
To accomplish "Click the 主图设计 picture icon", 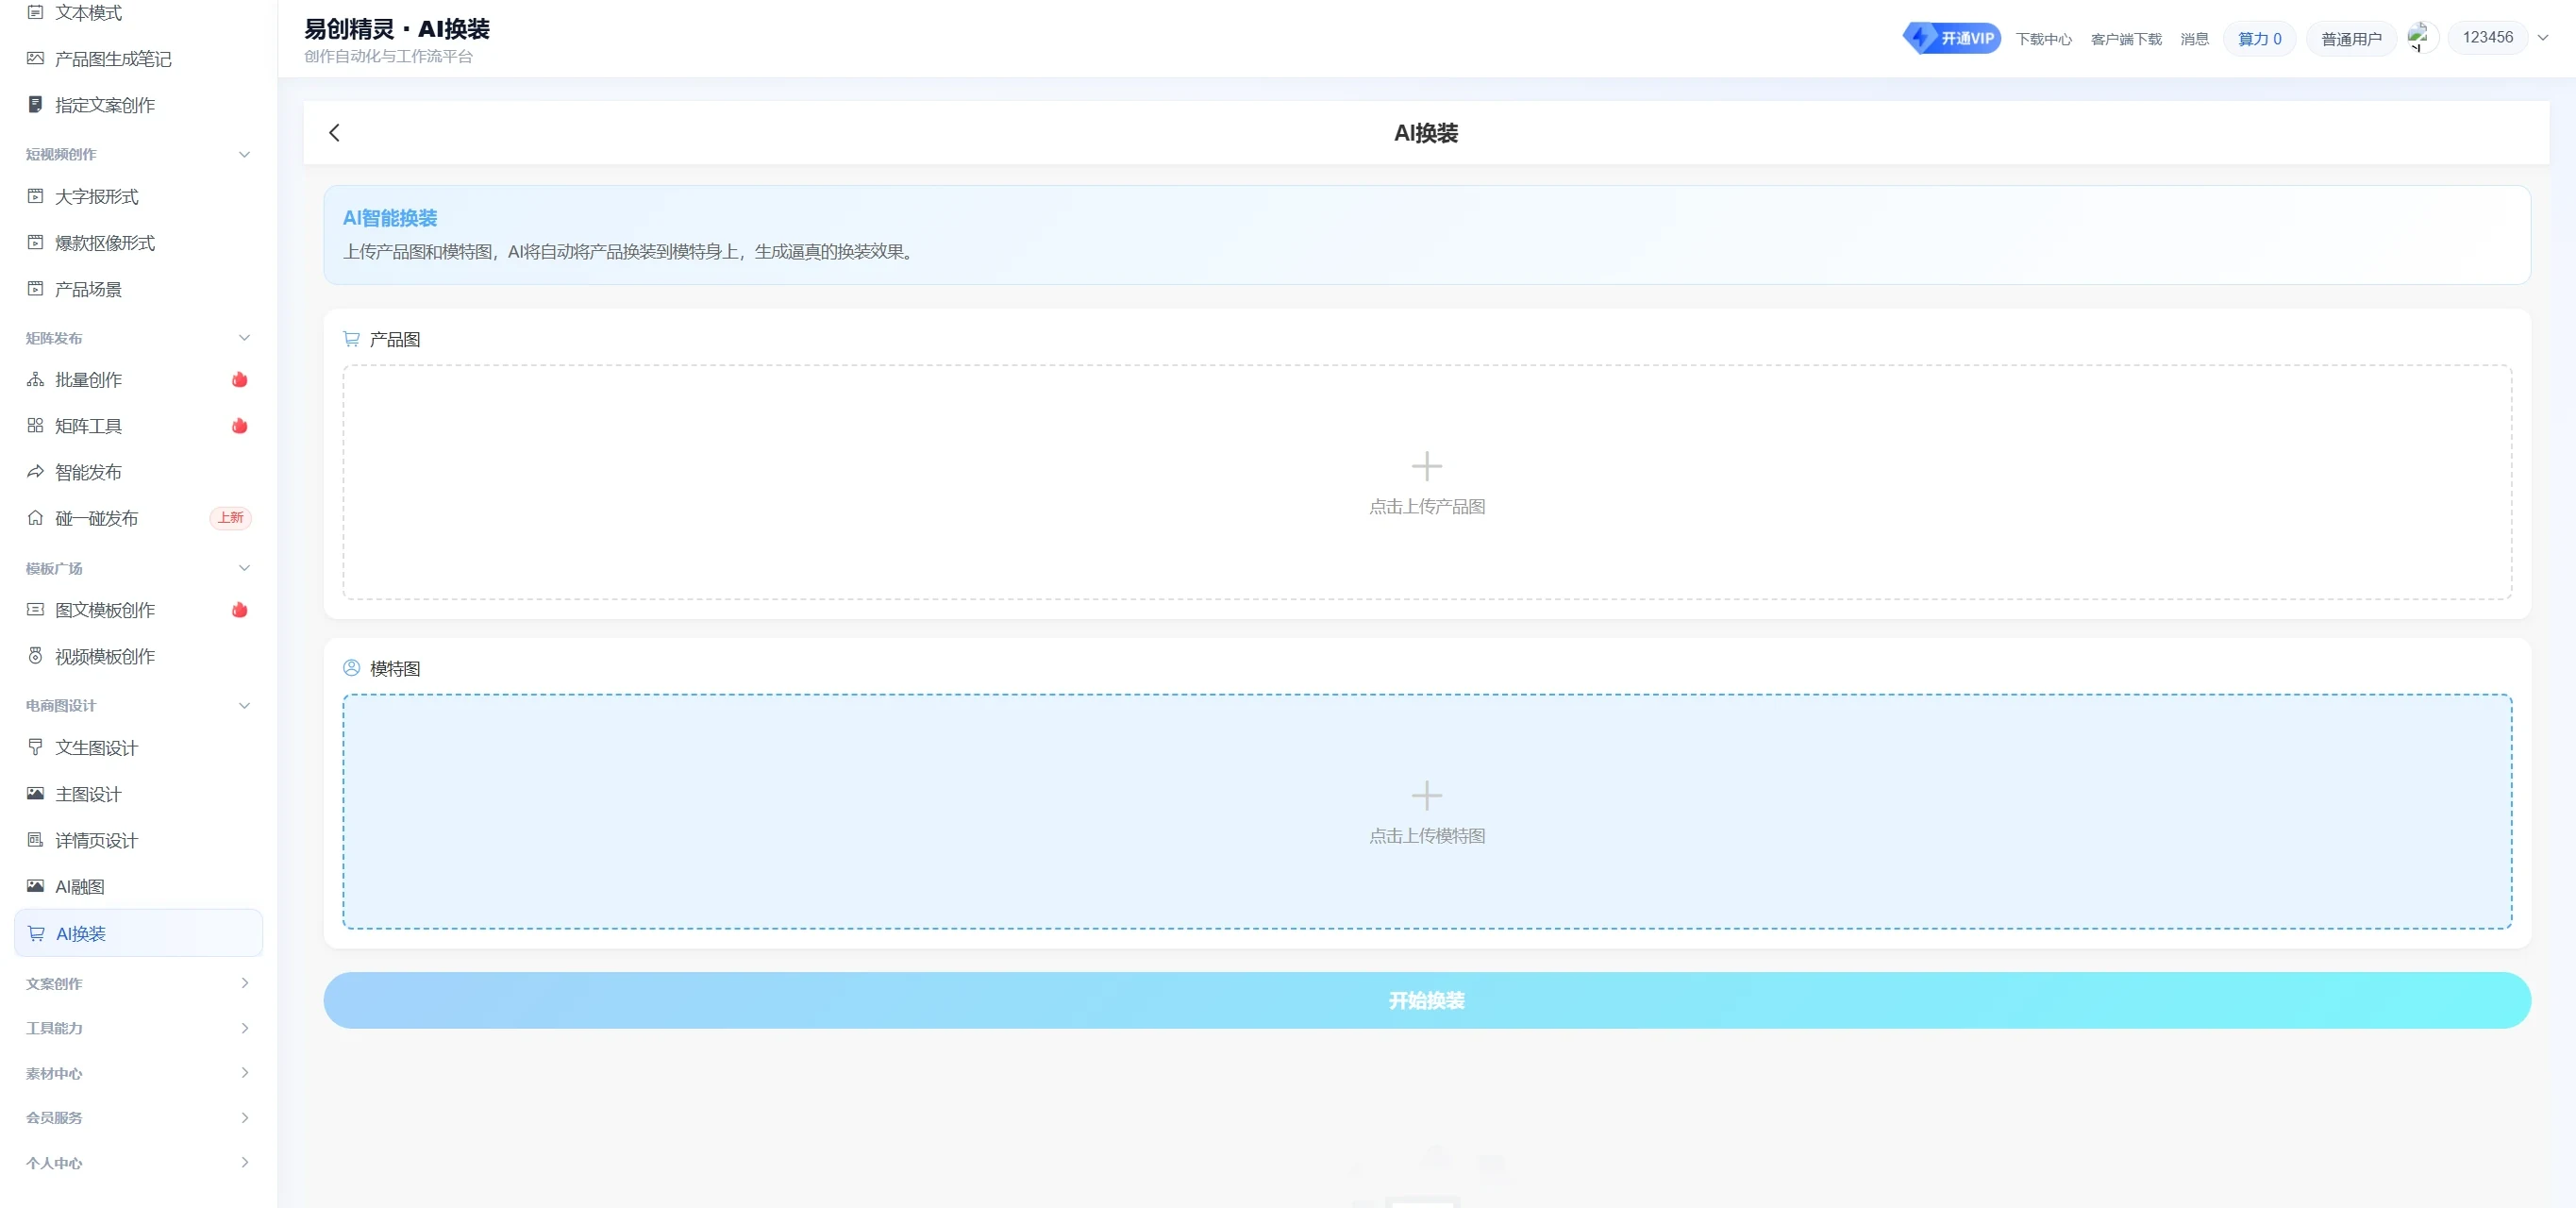I will [35, 794].
